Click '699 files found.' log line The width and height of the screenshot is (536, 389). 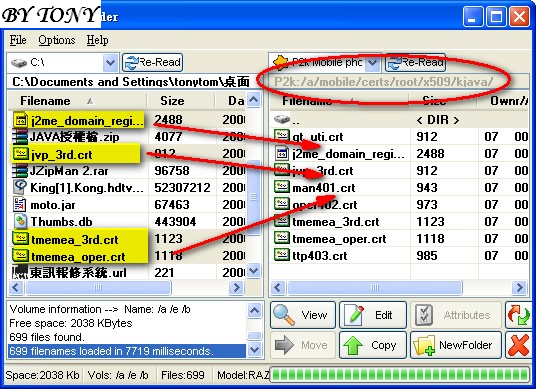(47, 337)
